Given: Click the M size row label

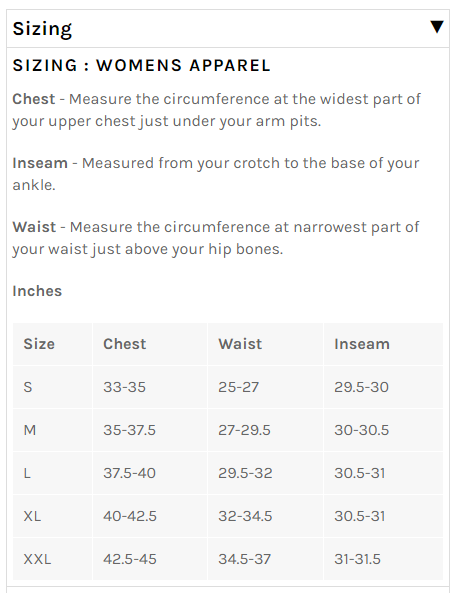Looking at the screenshot, I should [x=30, y=430].
